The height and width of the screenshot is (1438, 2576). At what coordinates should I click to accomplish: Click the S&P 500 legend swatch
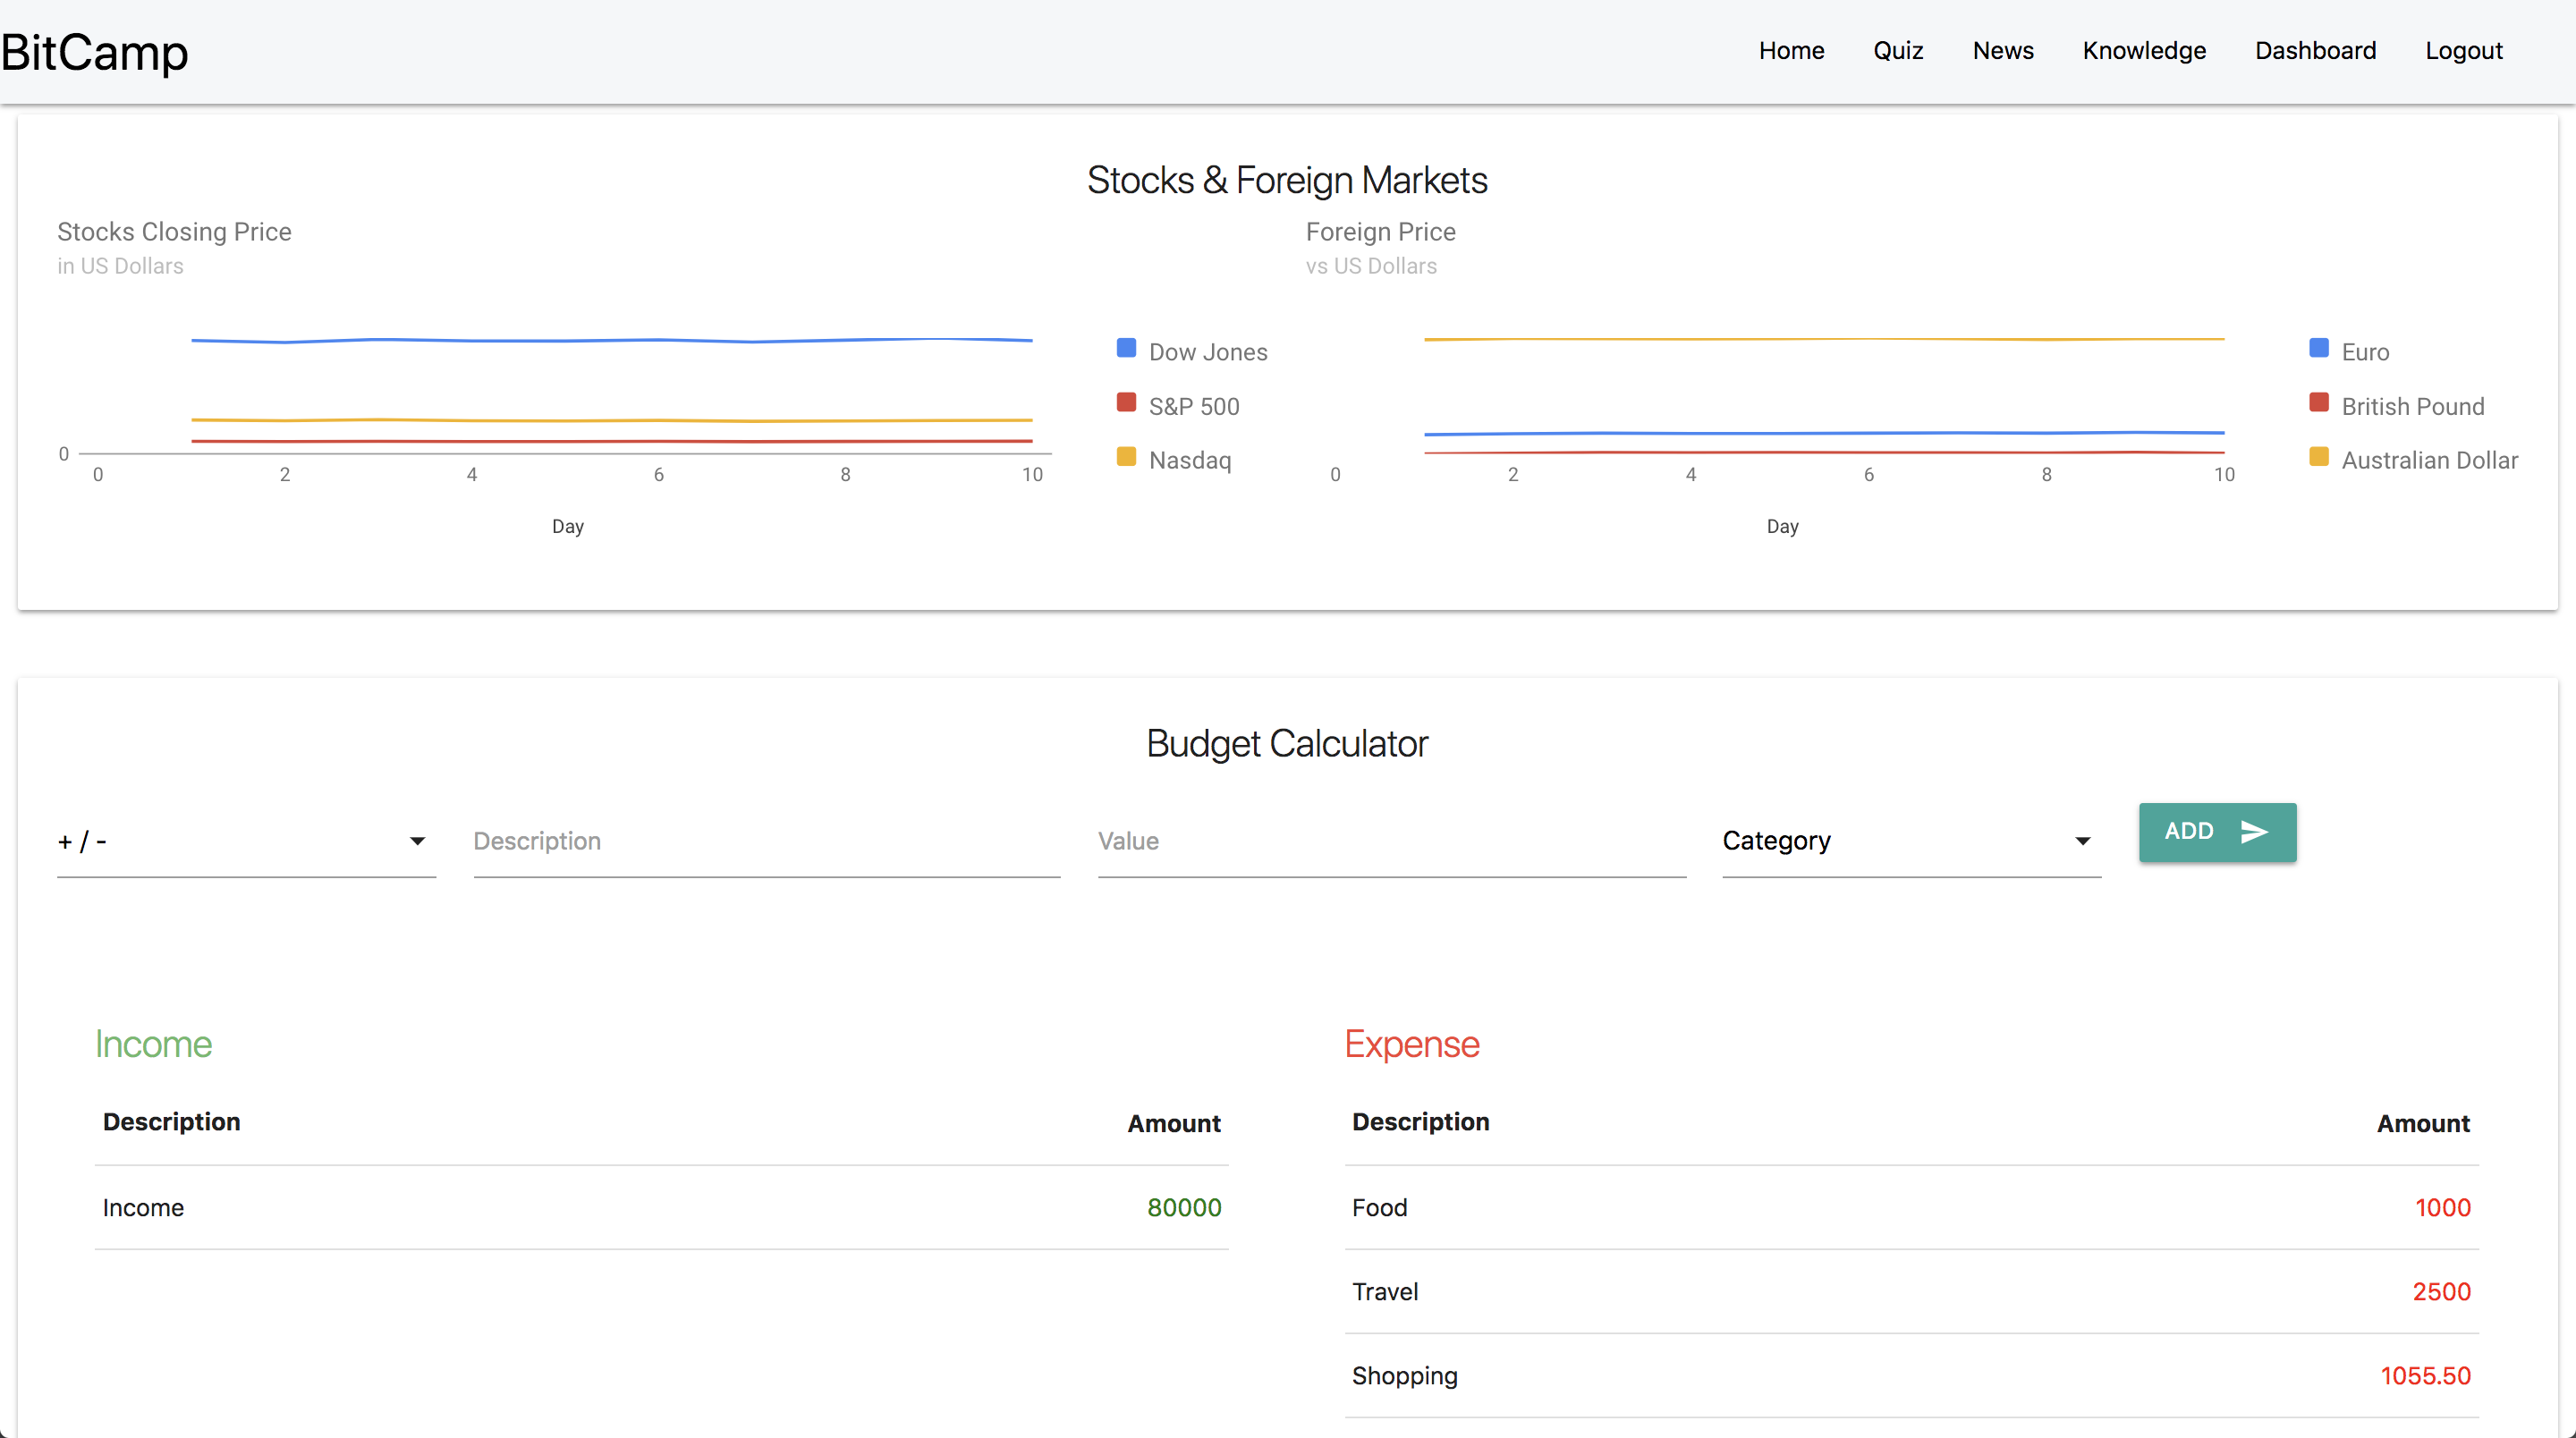(1126, 403)
